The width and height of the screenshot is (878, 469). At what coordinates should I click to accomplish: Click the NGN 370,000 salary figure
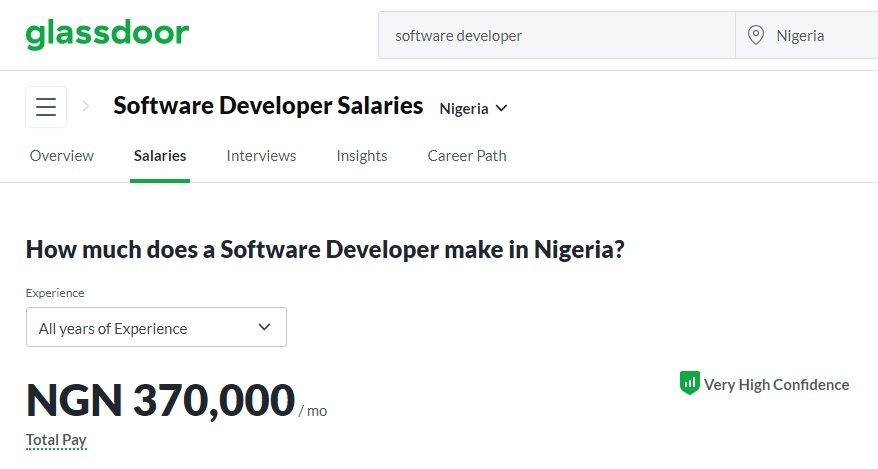coord(160,400)
